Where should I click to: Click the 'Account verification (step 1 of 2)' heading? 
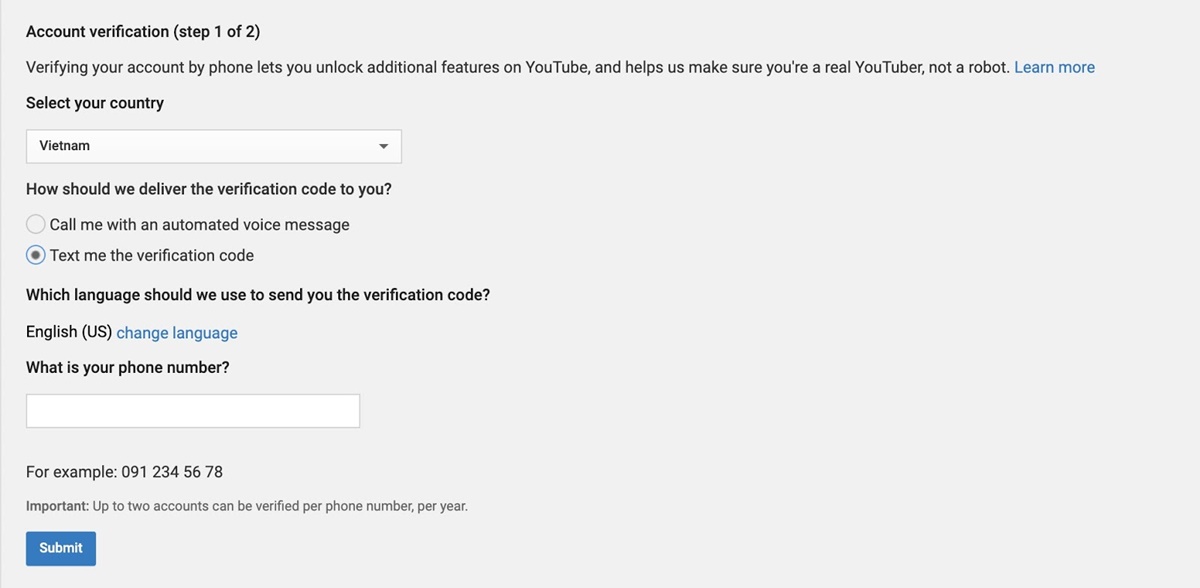(x=143, y=32)
